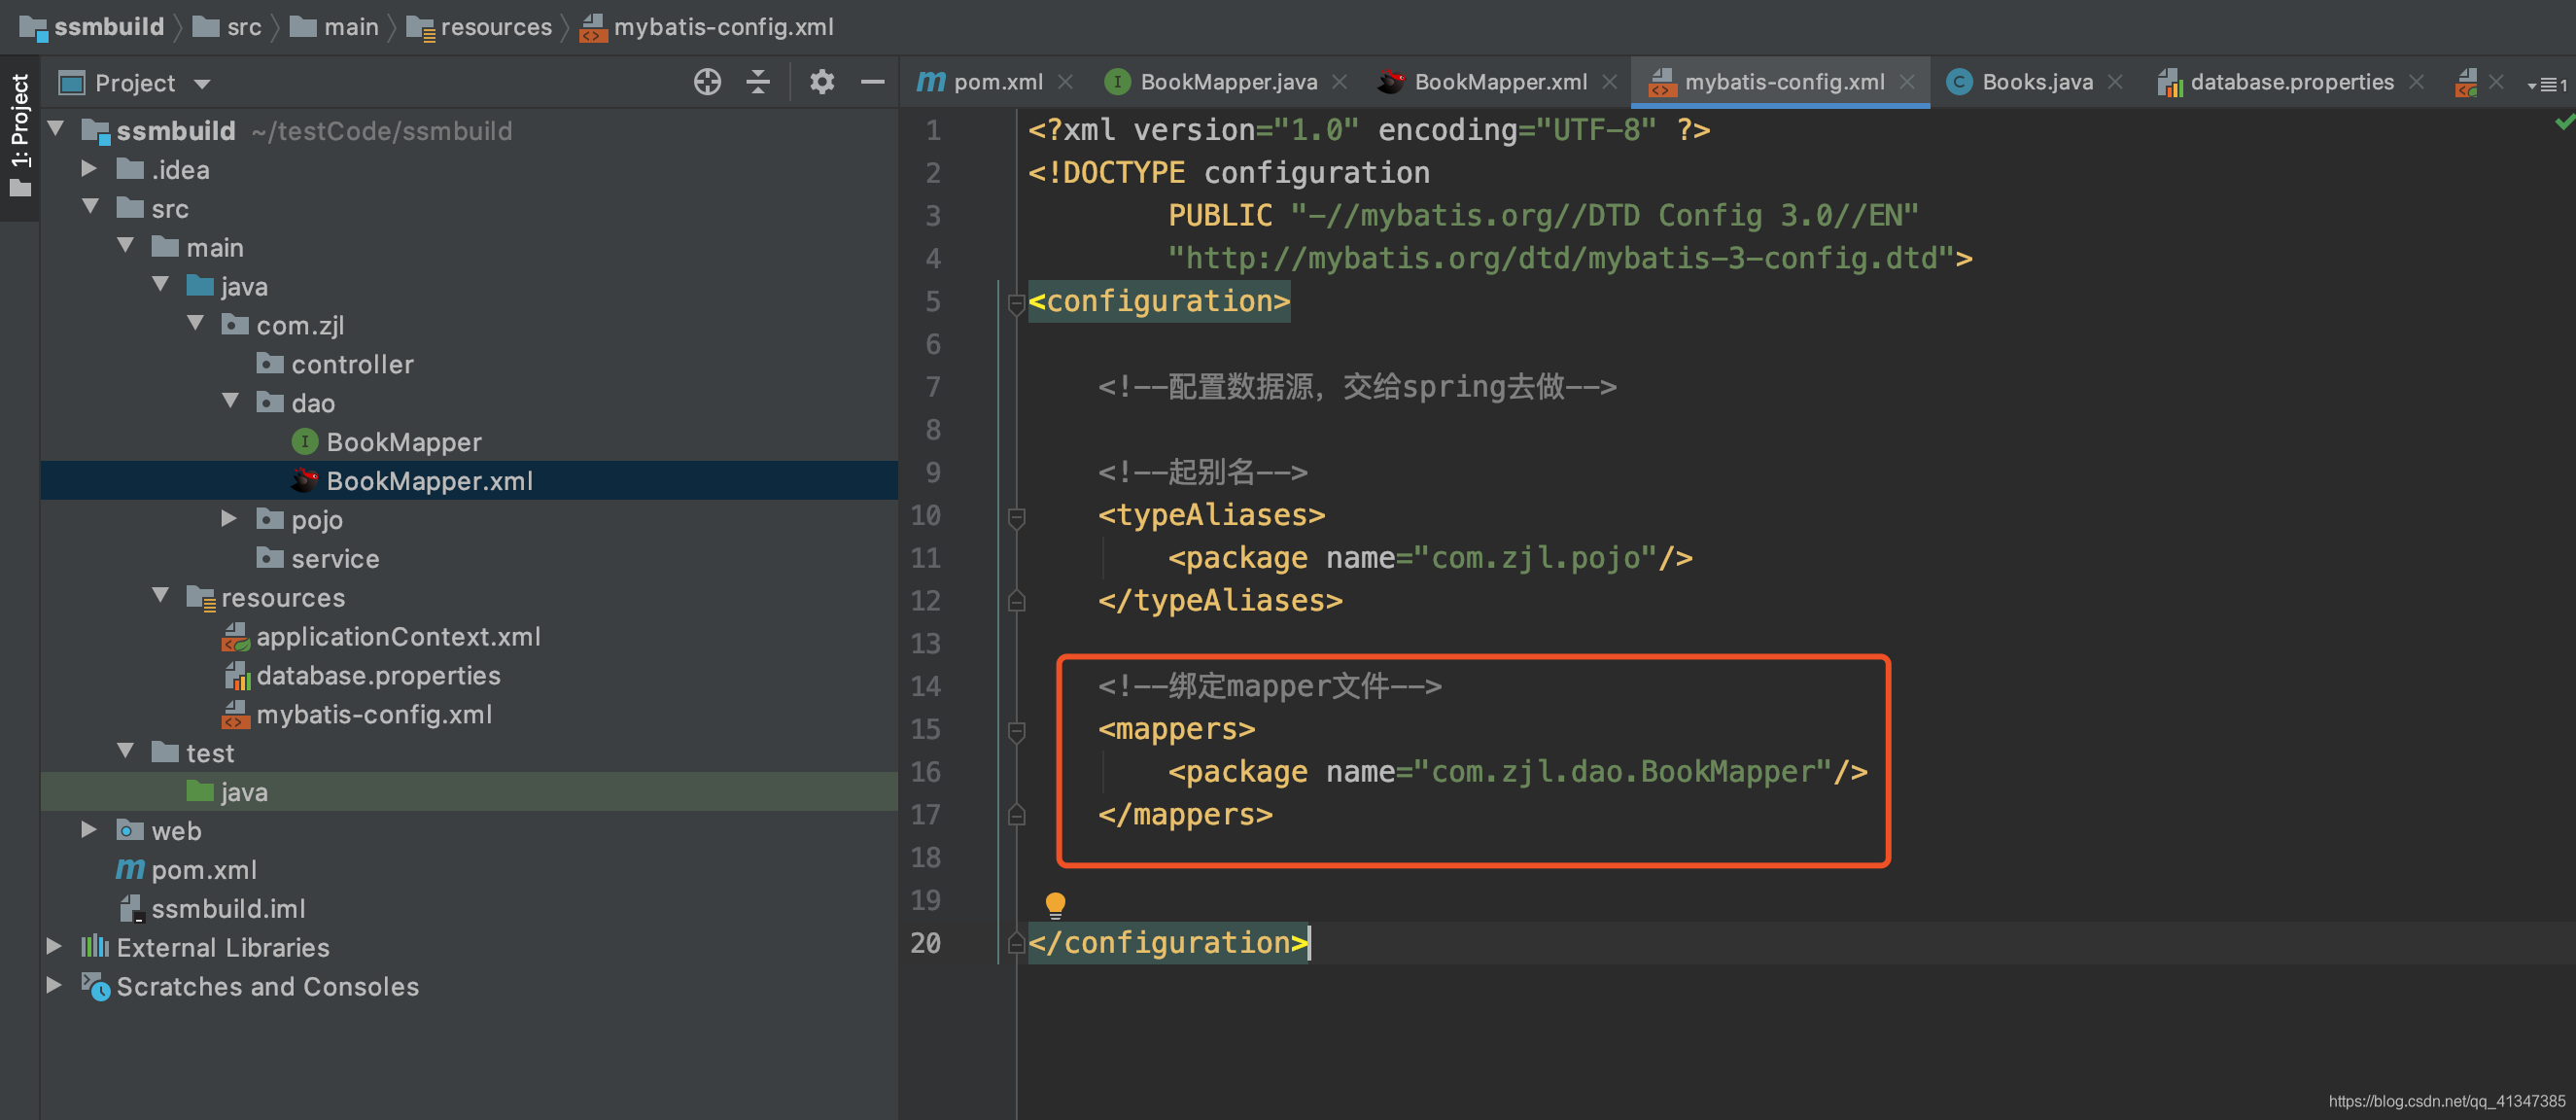Open the Project view dropdown arrow
Viewport: 2576px width, 1120px height.
[202, 84]
